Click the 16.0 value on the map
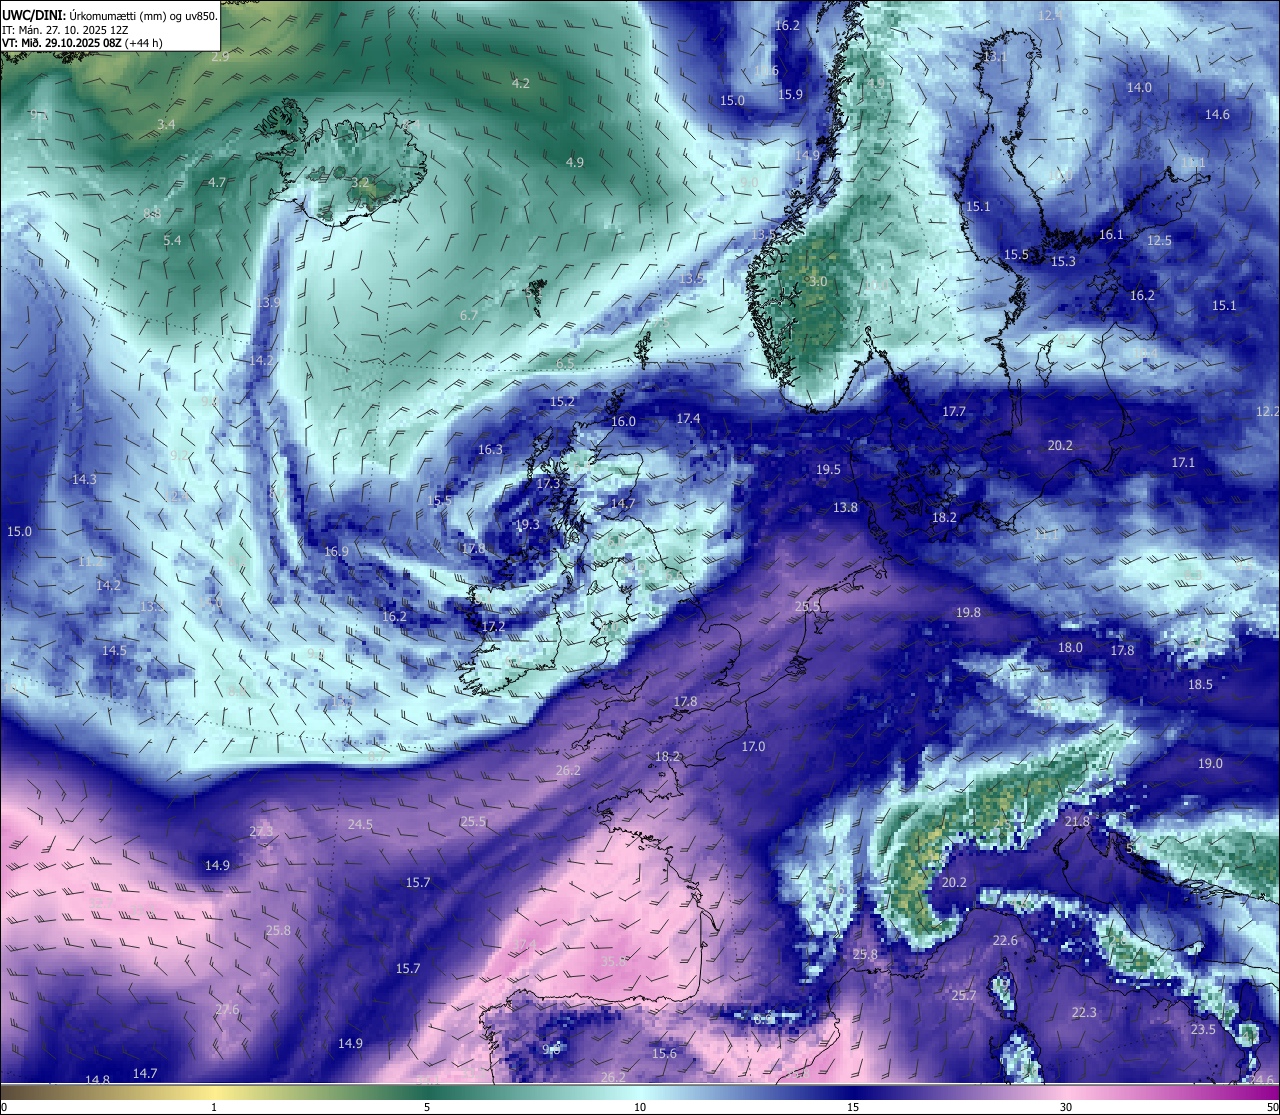Viewport: 1280px width, 1115px height. 623,422
